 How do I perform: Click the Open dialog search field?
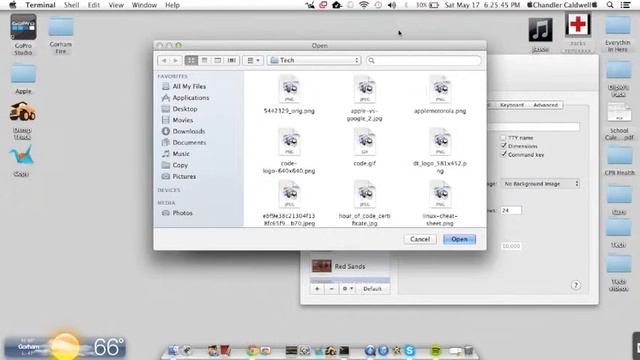coord(424,60)
